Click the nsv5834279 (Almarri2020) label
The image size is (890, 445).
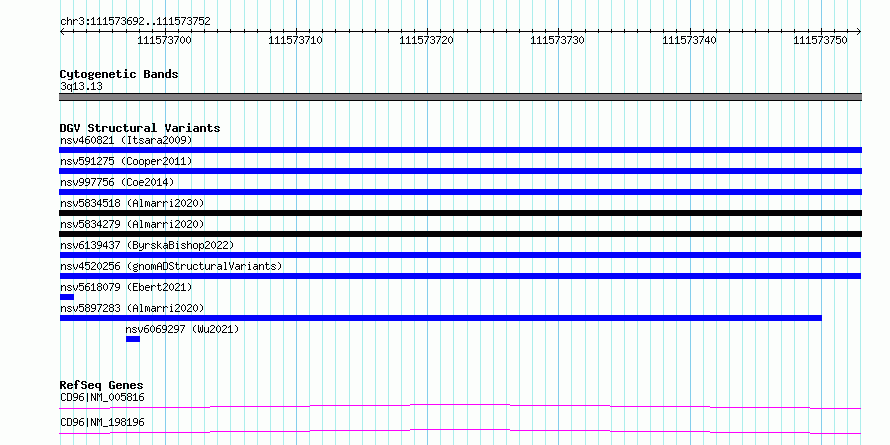(132, 224)
